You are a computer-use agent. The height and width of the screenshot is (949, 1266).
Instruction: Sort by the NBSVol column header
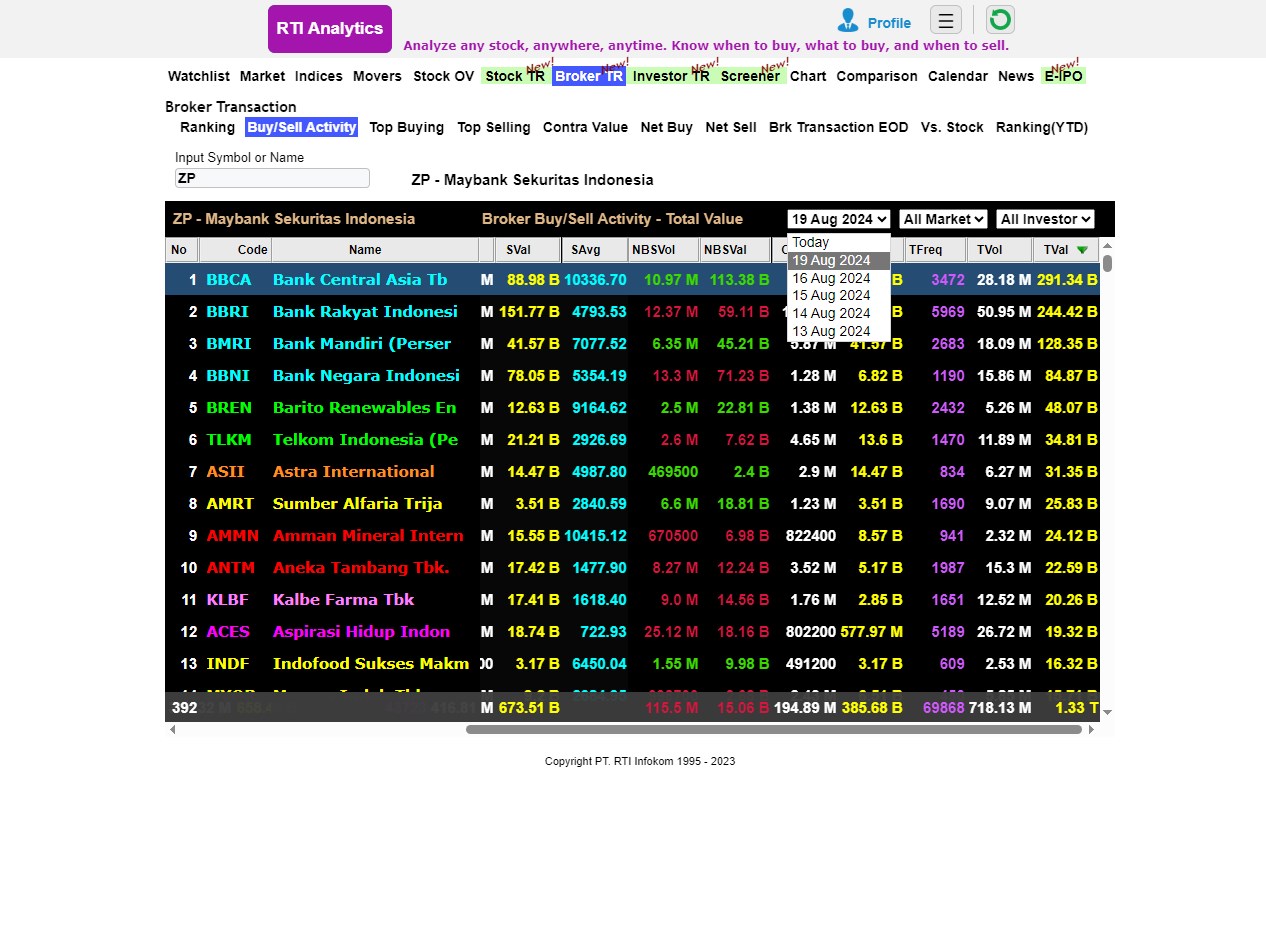pyautogui.click(x=664, y=250)
